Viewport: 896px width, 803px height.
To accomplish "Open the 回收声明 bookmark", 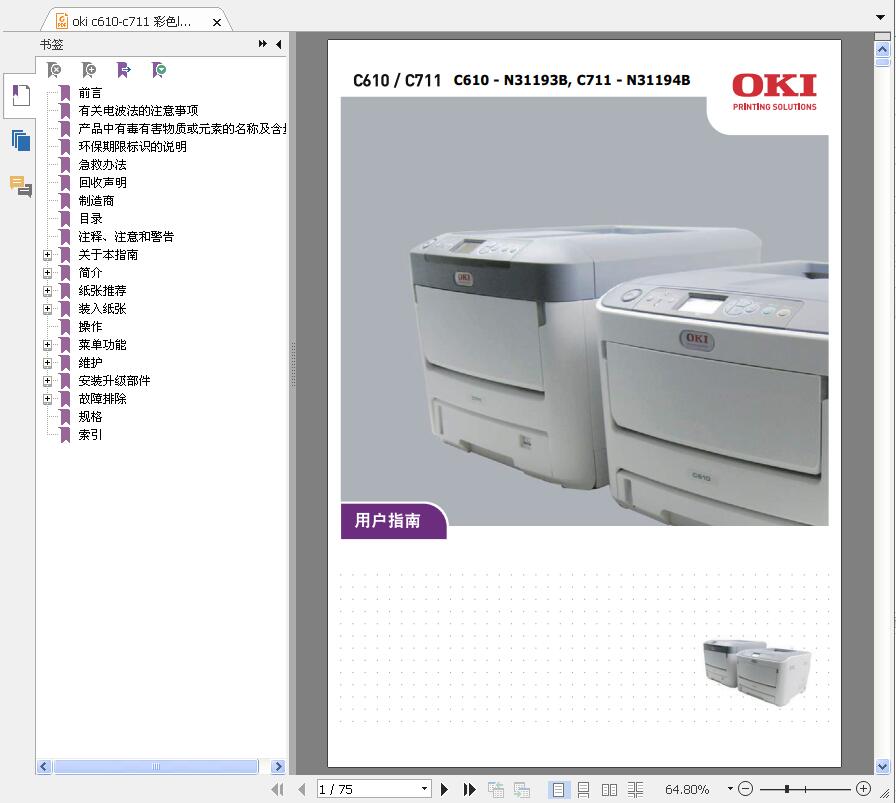I will click(x=102, y=182).
